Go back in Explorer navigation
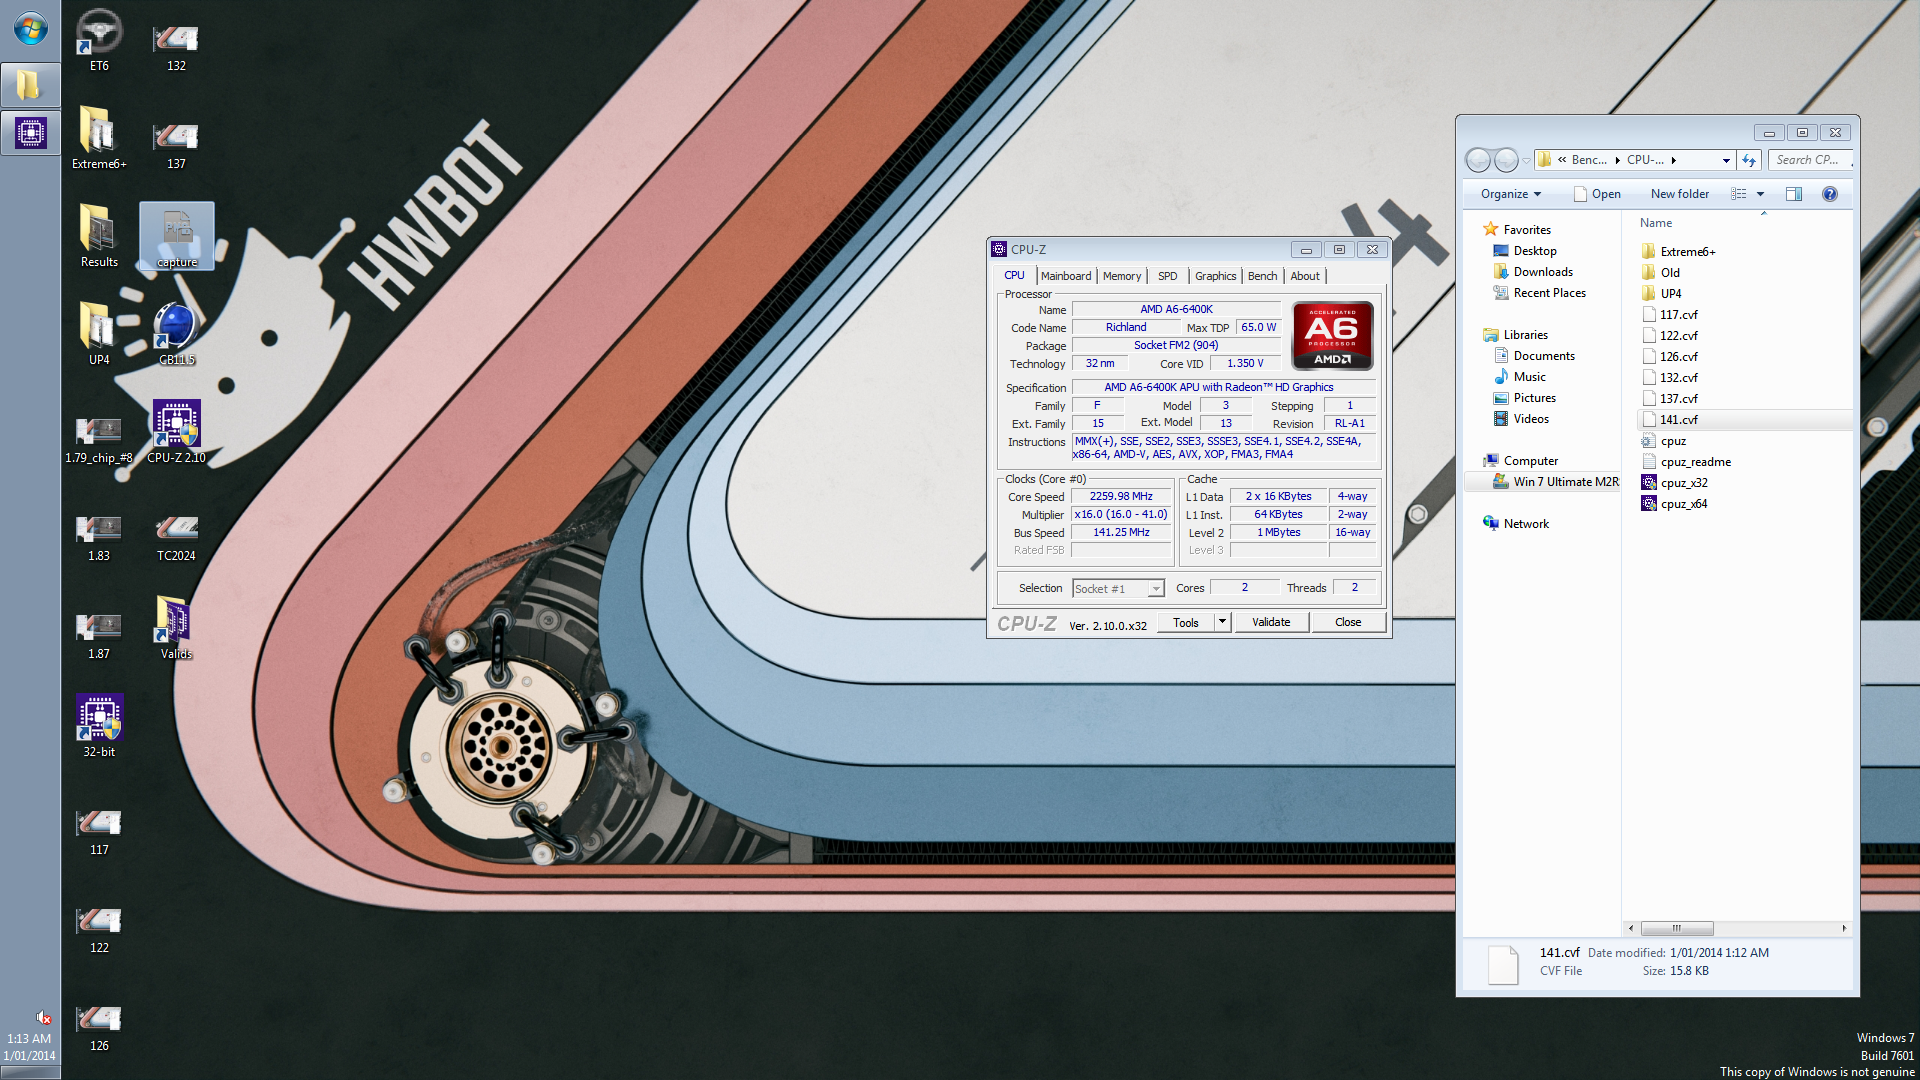1920x1080 pixels. pyautogui.click(x=1478, y=160)
